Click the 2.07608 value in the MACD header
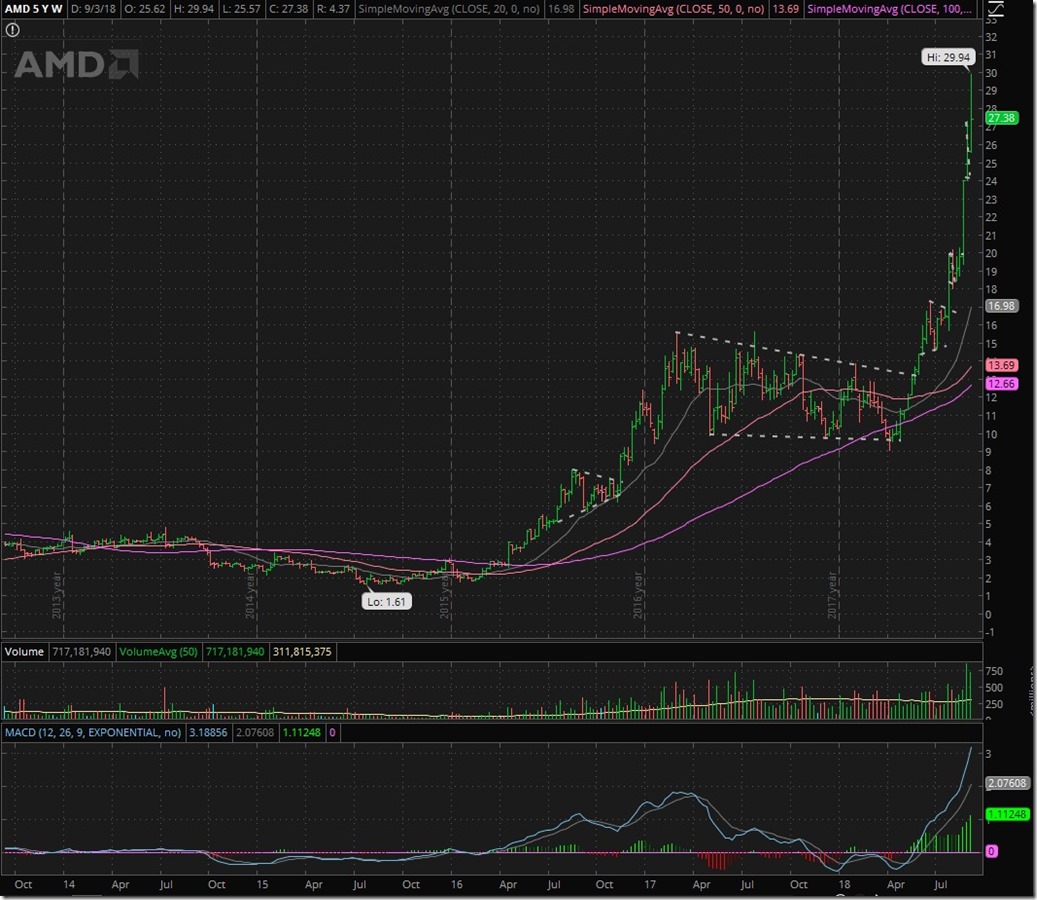The height and width of the screenshot is (900, 1037). click(255, 733)
